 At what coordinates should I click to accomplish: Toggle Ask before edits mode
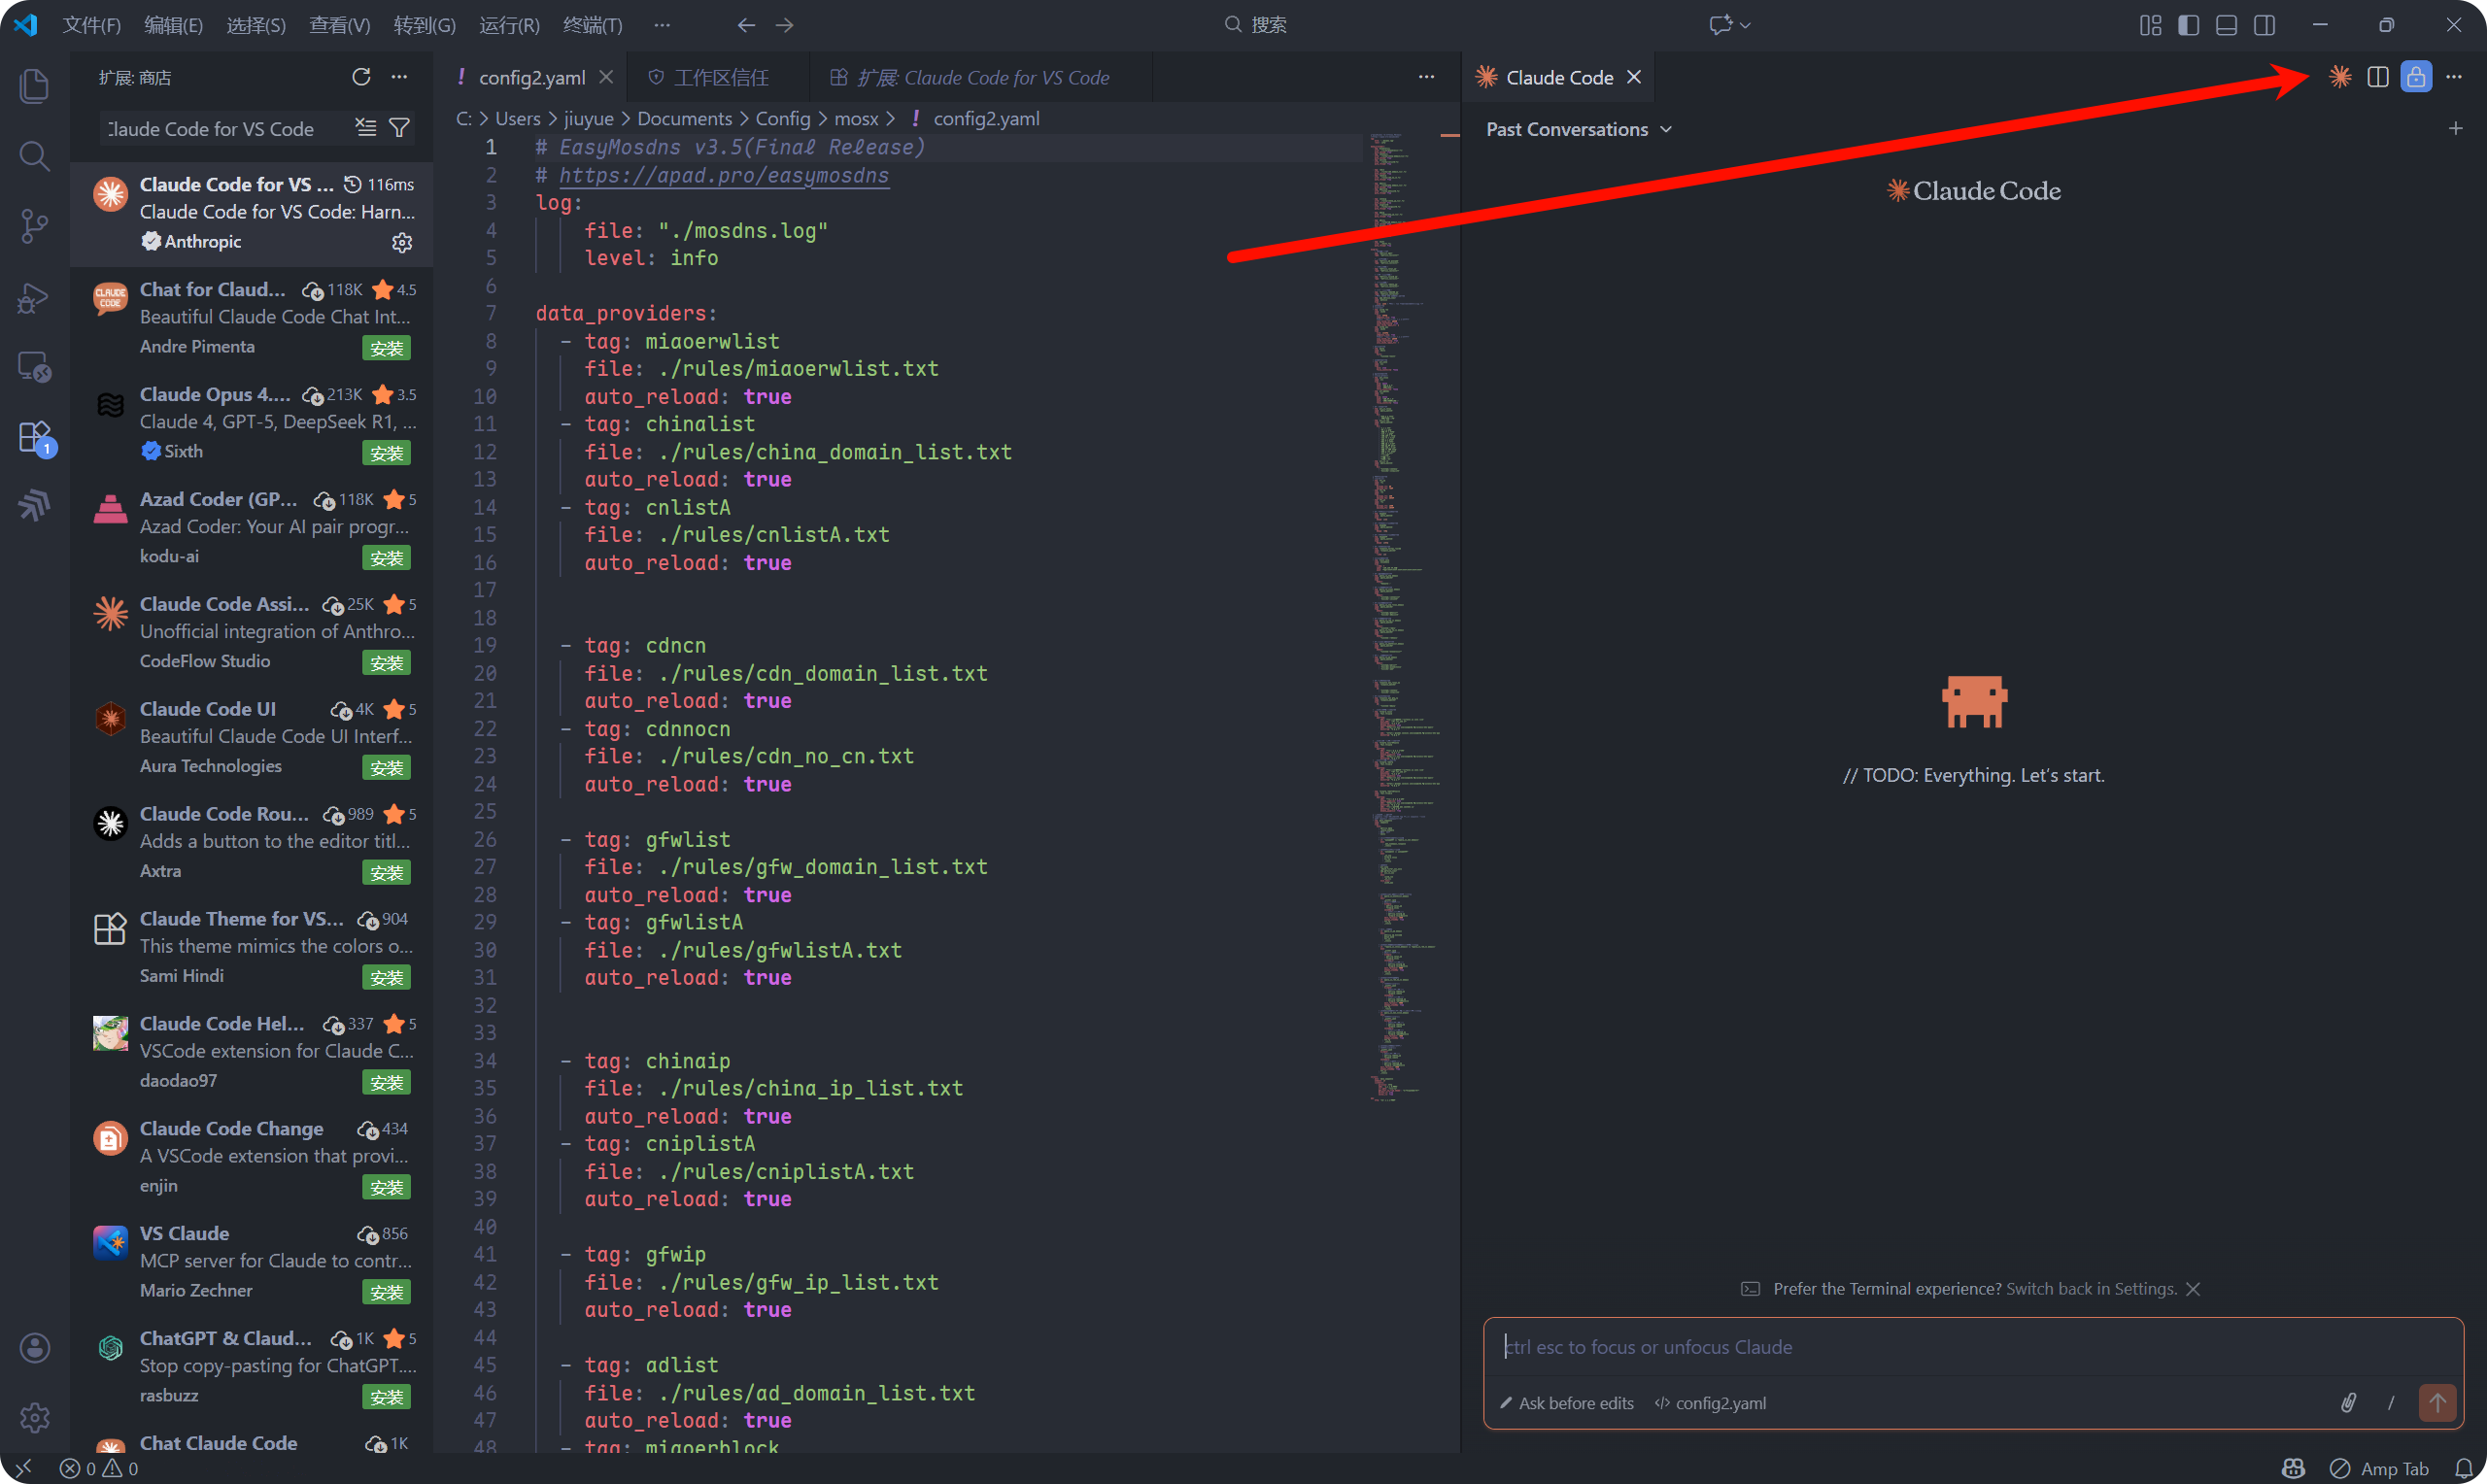[1567, 1403]
